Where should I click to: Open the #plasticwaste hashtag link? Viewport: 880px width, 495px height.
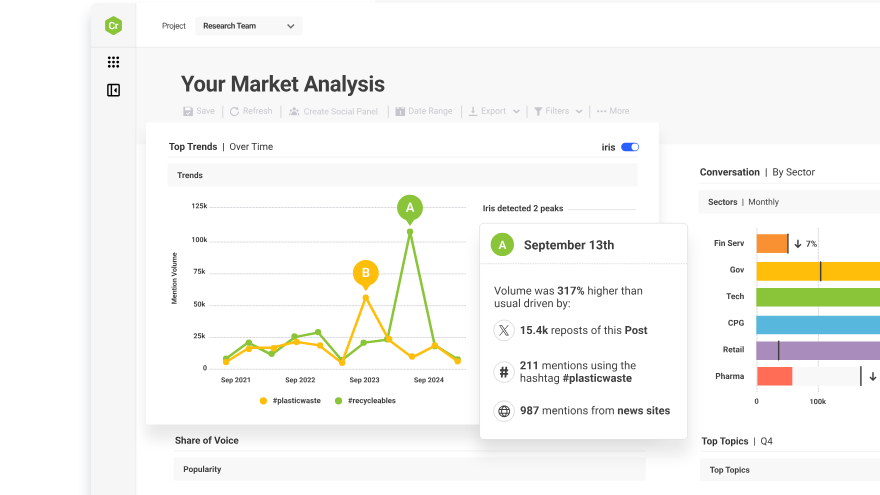pos(597,378)
